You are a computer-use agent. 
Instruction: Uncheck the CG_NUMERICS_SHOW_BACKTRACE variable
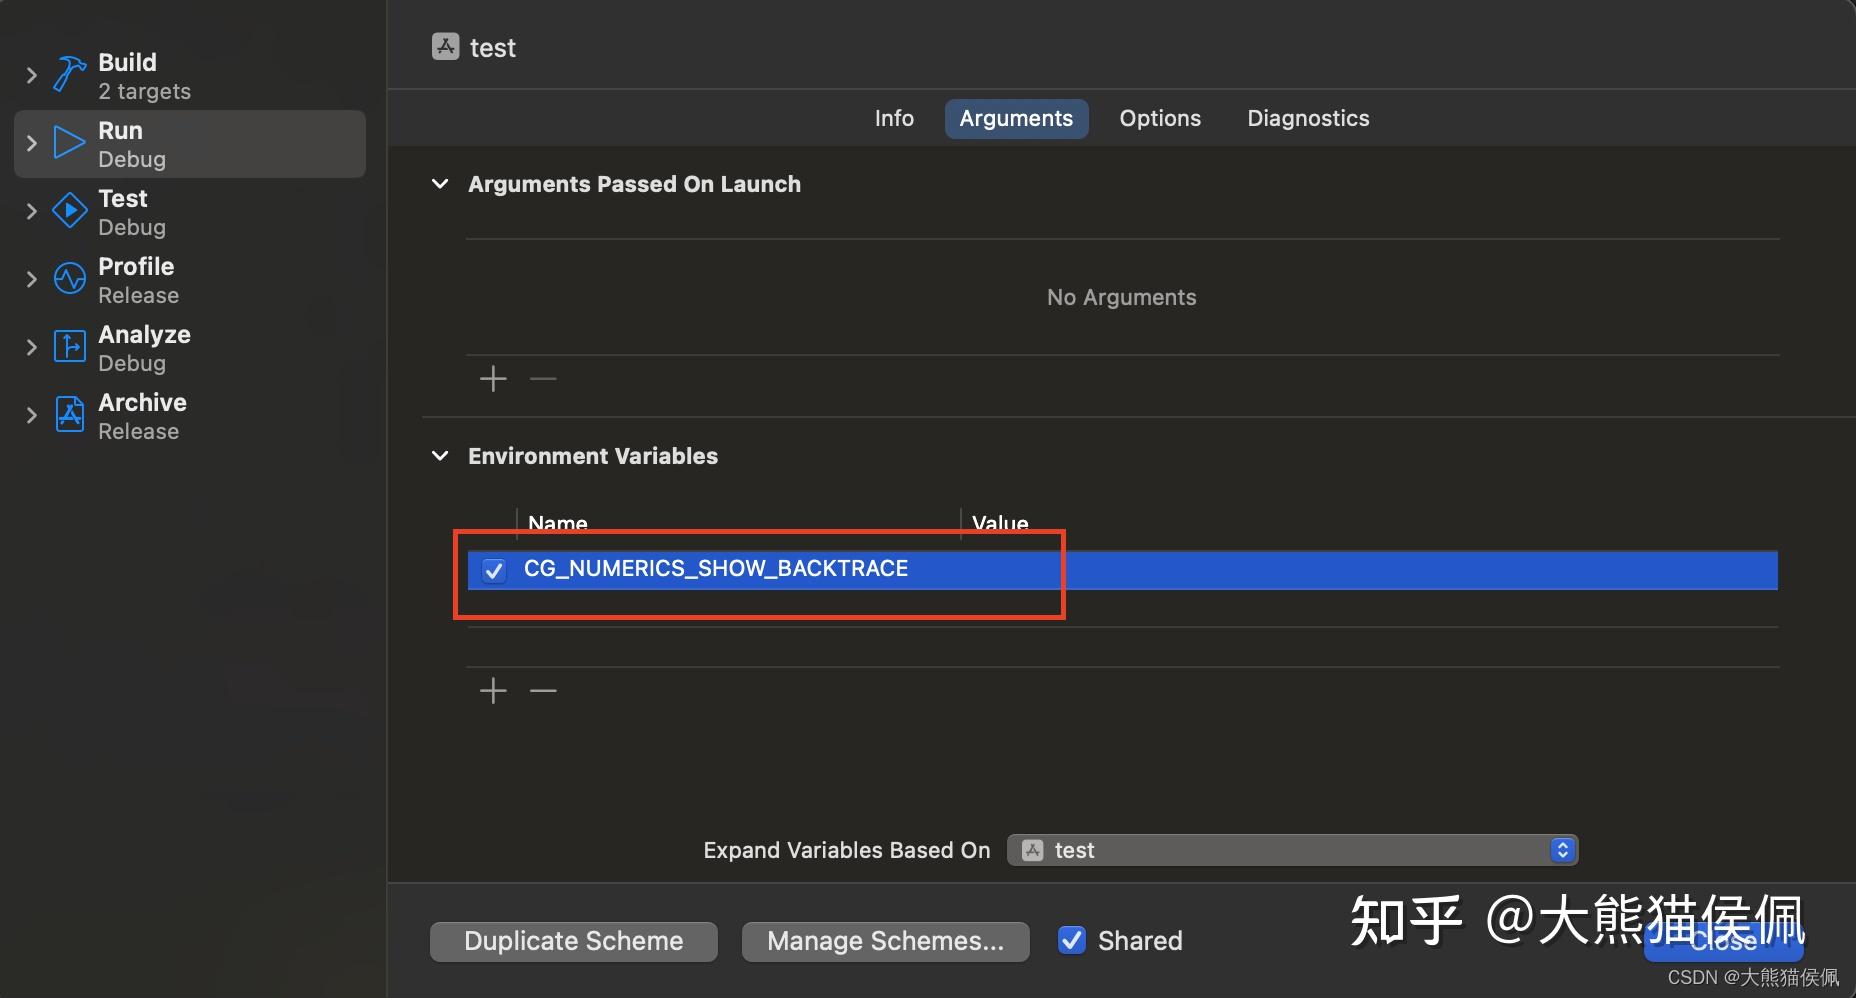click(x=494, y=570)
